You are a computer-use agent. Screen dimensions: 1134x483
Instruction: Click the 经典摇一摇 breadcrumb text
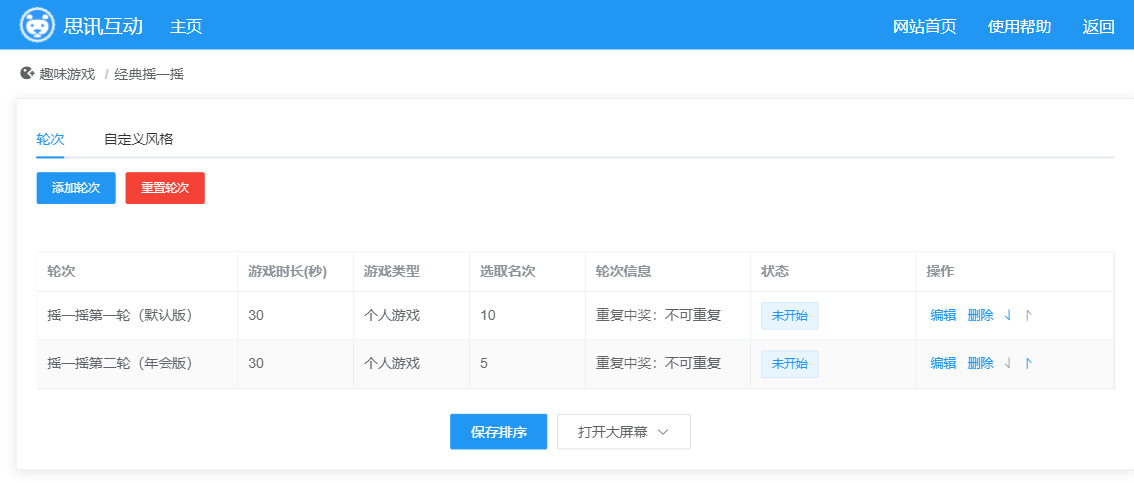[149, 74]
